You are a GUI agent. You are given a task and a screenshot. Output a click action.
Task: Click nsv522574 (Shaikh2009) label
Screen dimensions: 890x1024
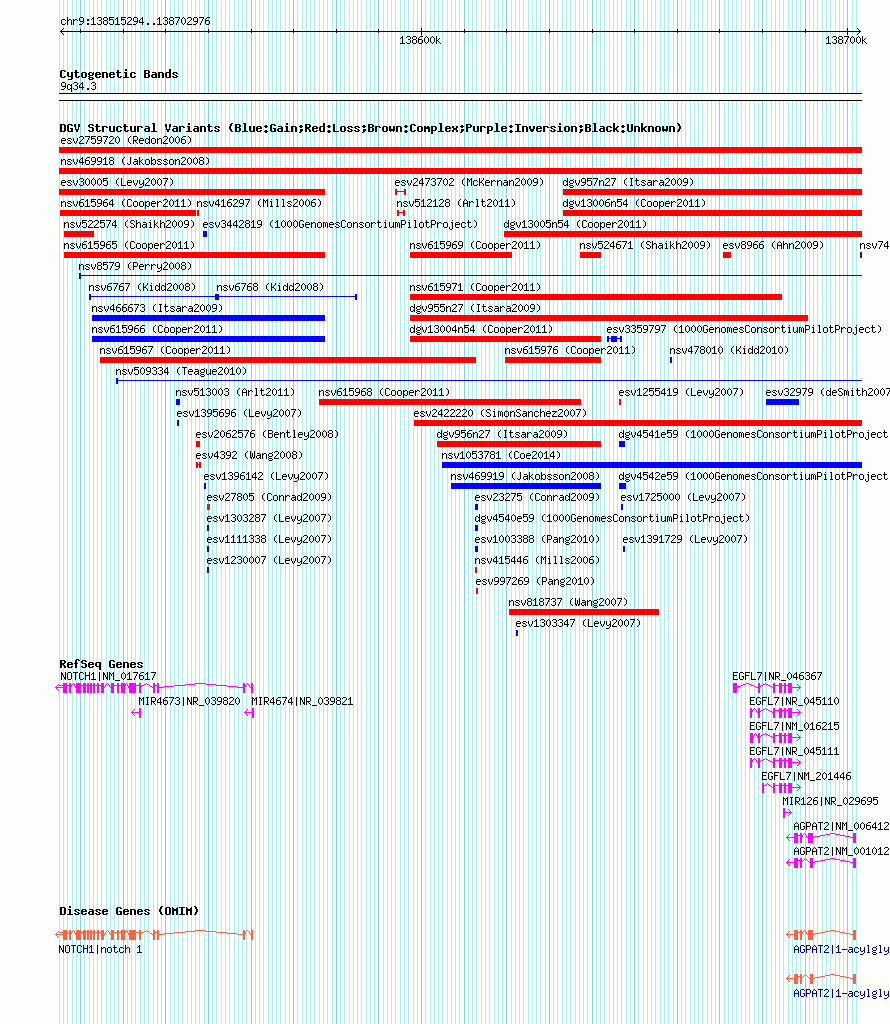pos(129,224)
